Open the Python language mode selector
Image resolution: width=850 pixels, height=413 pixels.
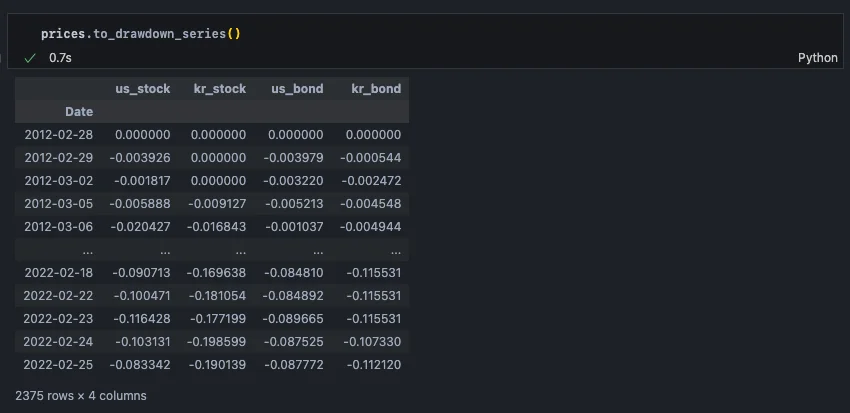click(x=817, y=58)
